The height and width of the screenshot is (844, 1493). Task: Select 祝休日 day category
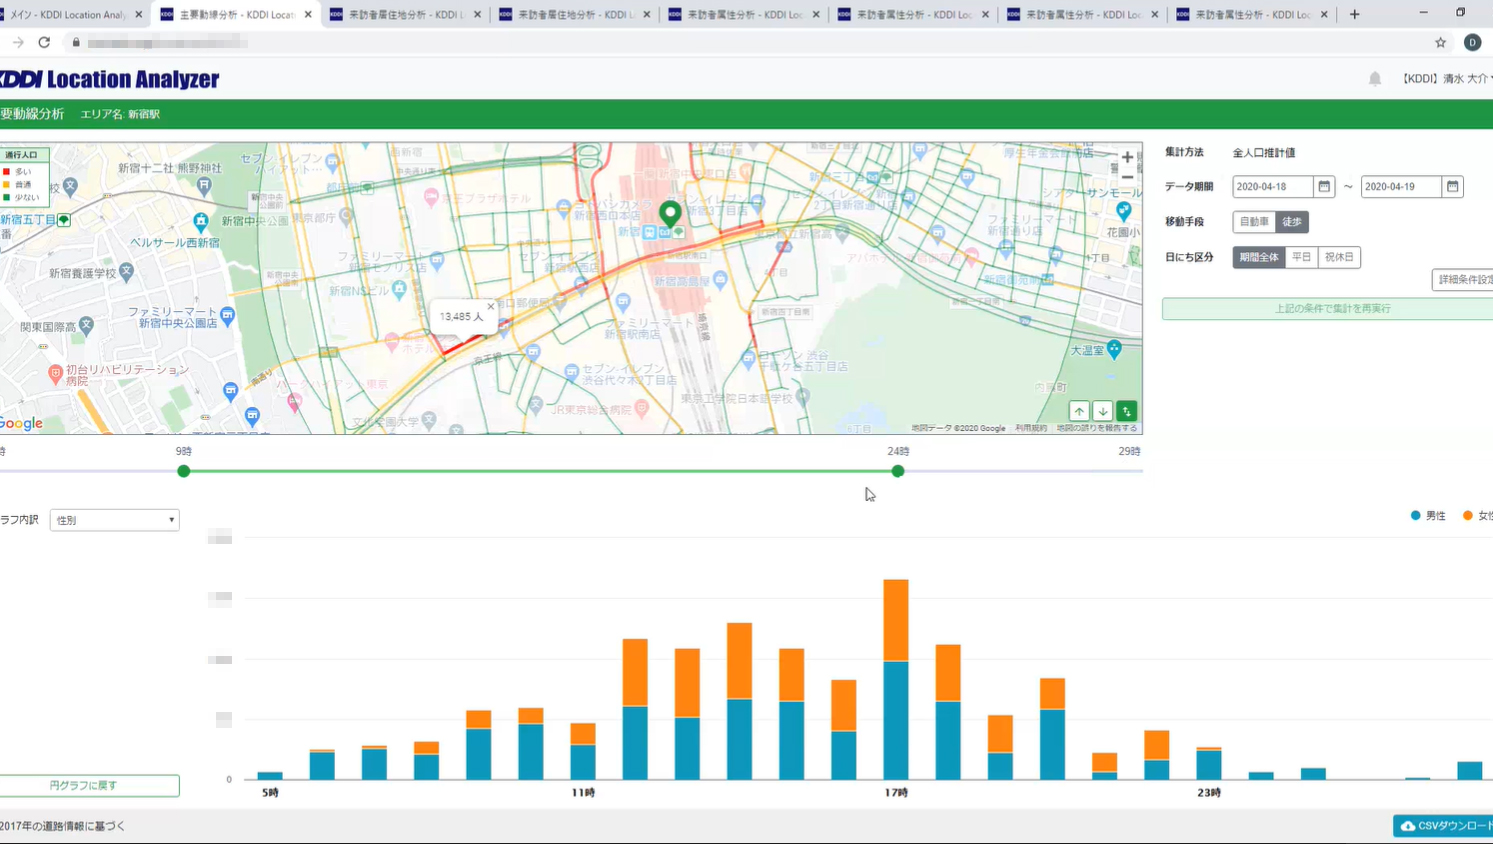(1339, 257)
